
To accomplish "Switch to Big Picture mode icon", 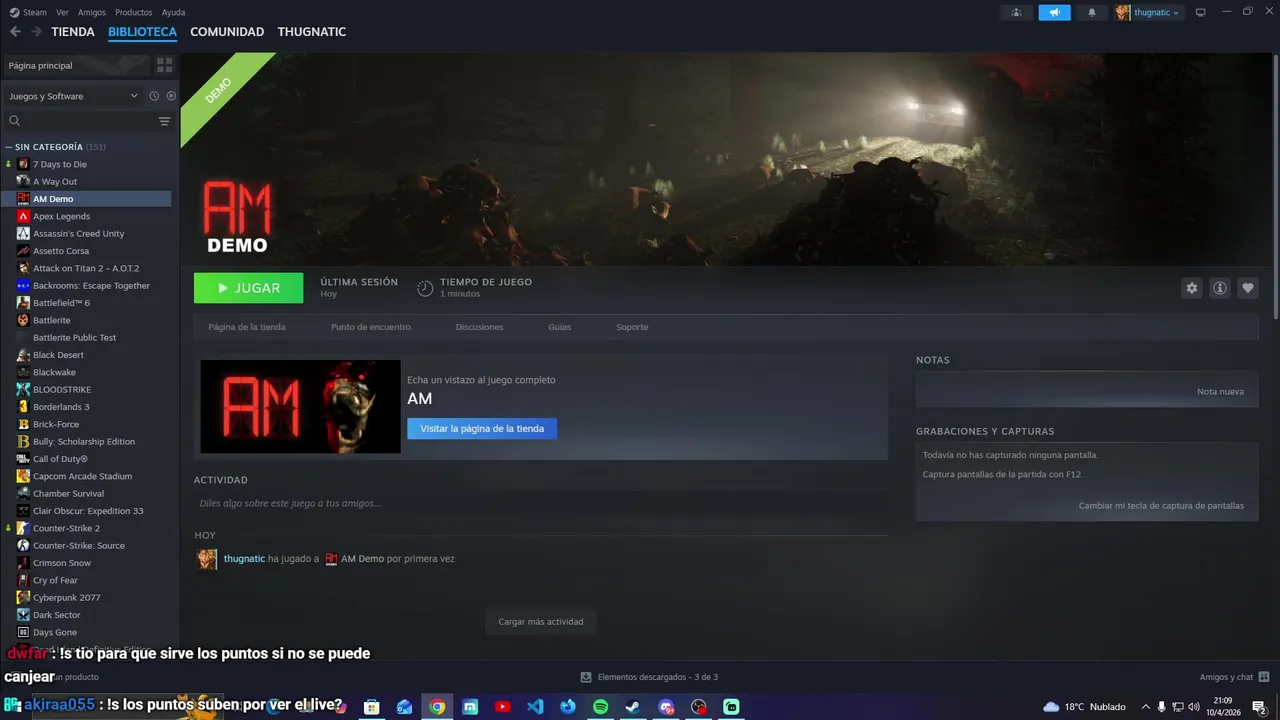I will pyautogui.click(x=1201, y=12).
